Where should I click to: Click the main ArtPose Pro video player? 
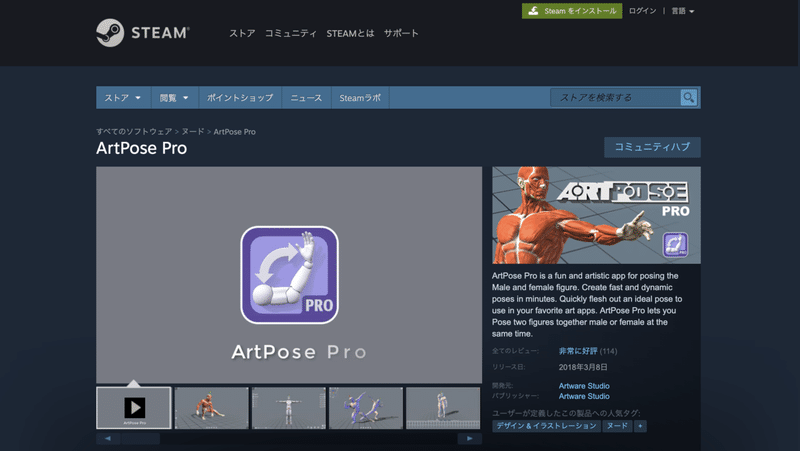tap(289, 274)
